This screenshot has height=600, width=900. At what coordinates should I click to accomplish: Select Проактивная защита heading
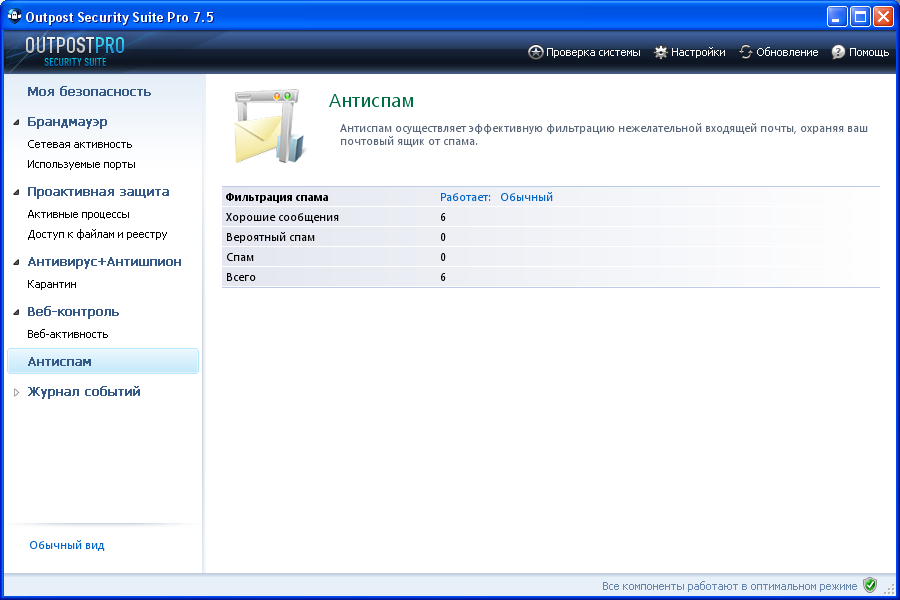coord(98,192)
